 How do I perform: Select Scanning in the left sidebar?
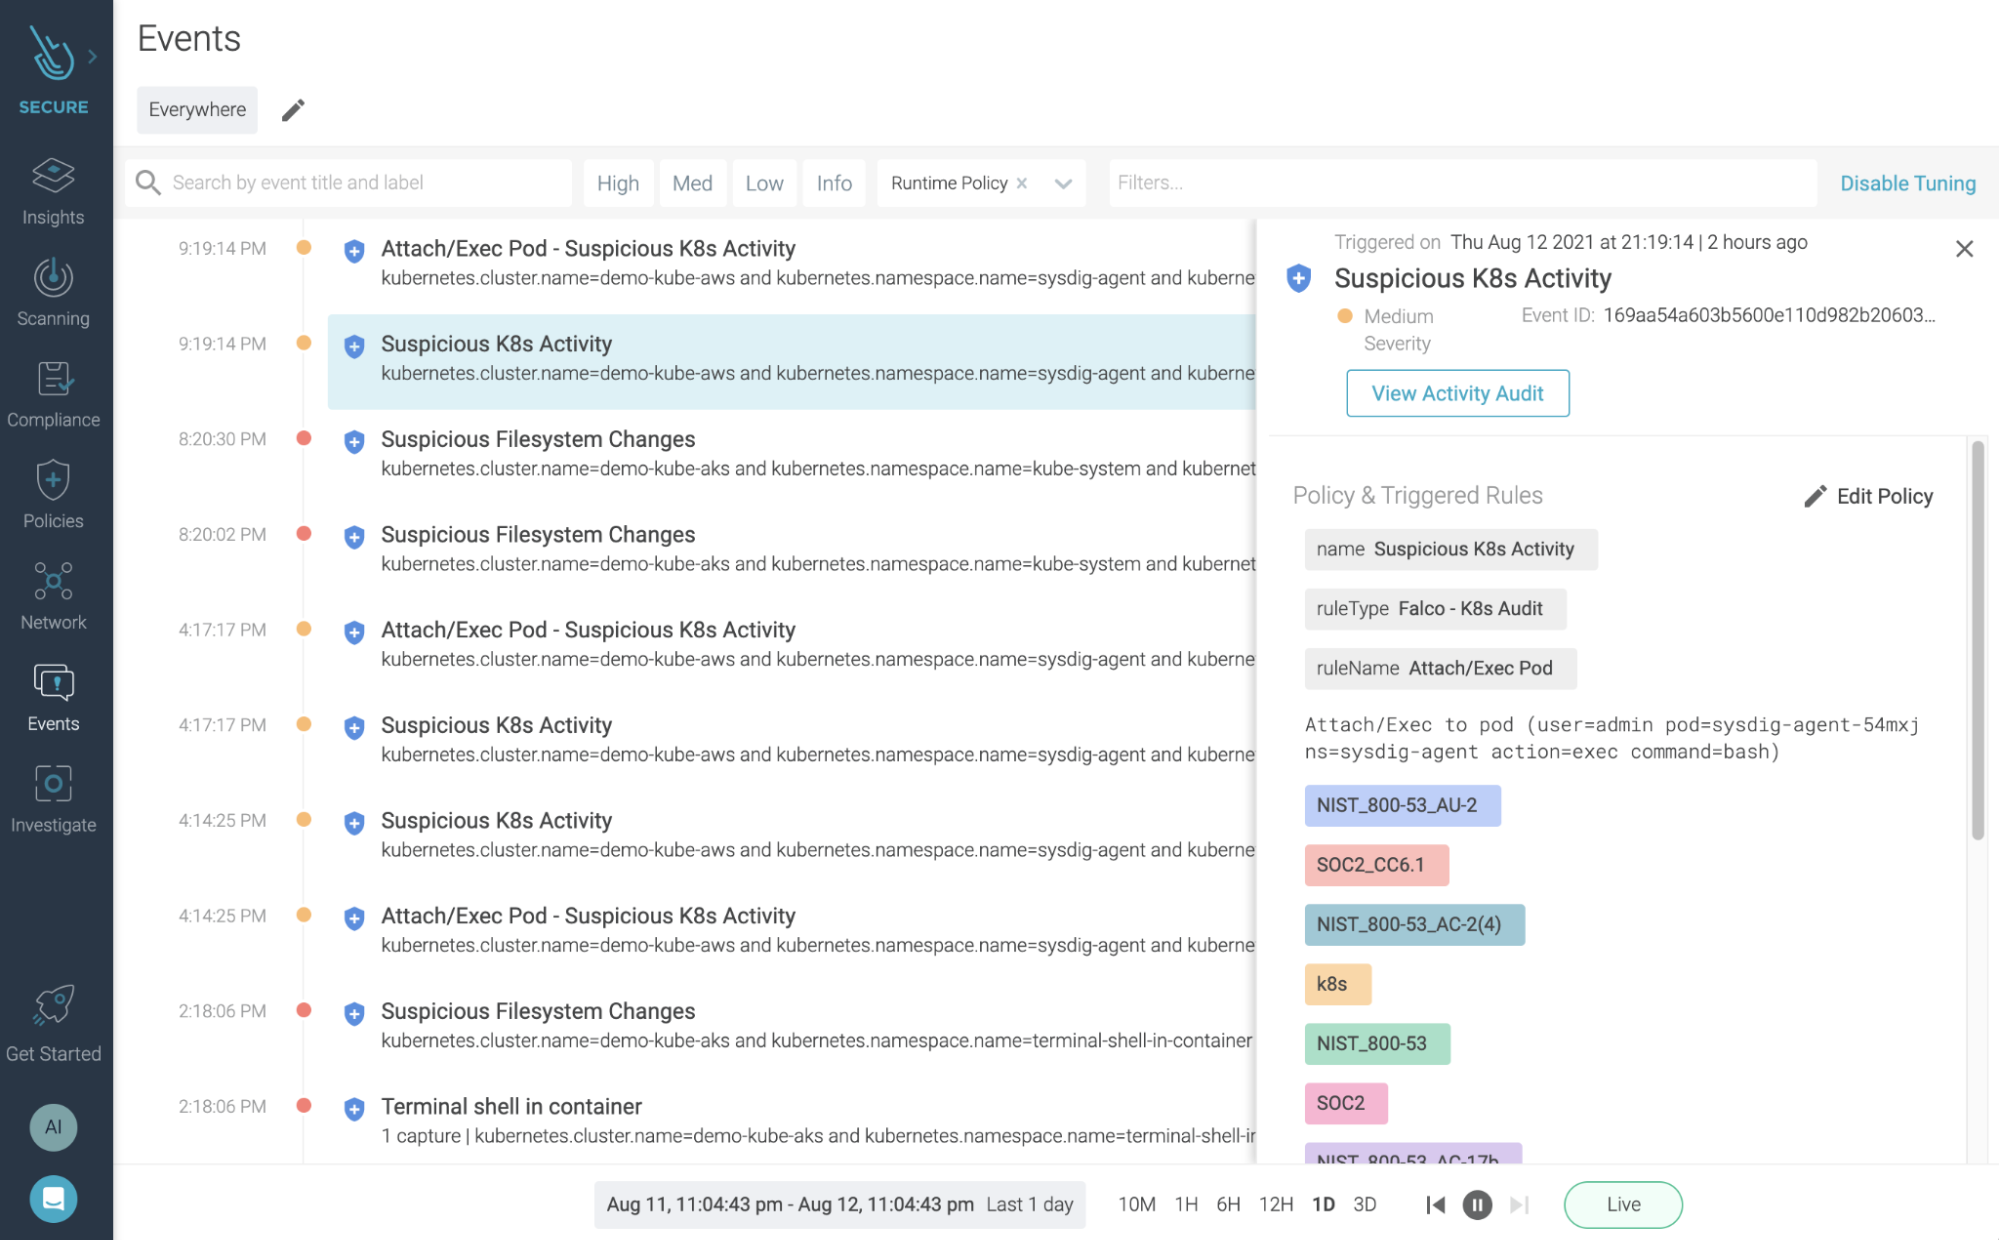(53, 291)
